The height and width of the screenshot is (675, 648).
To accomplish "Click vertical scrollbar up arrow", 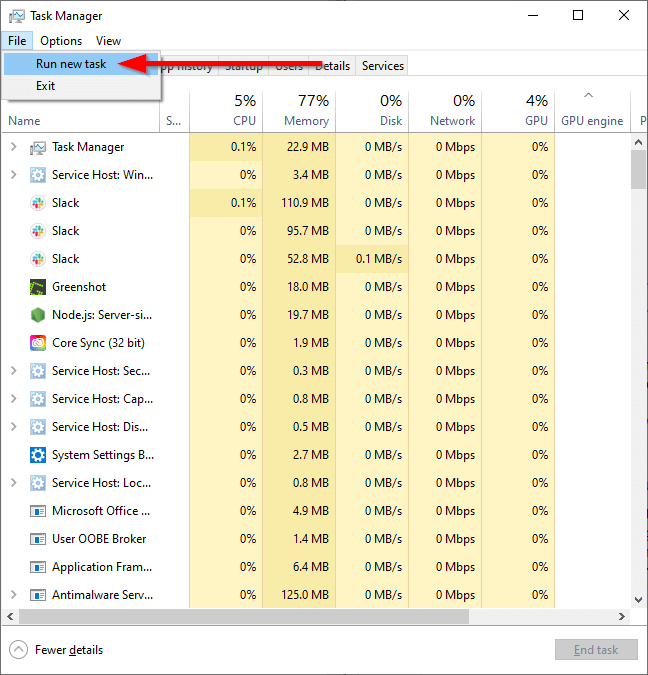I will click(x=639, y=142).
